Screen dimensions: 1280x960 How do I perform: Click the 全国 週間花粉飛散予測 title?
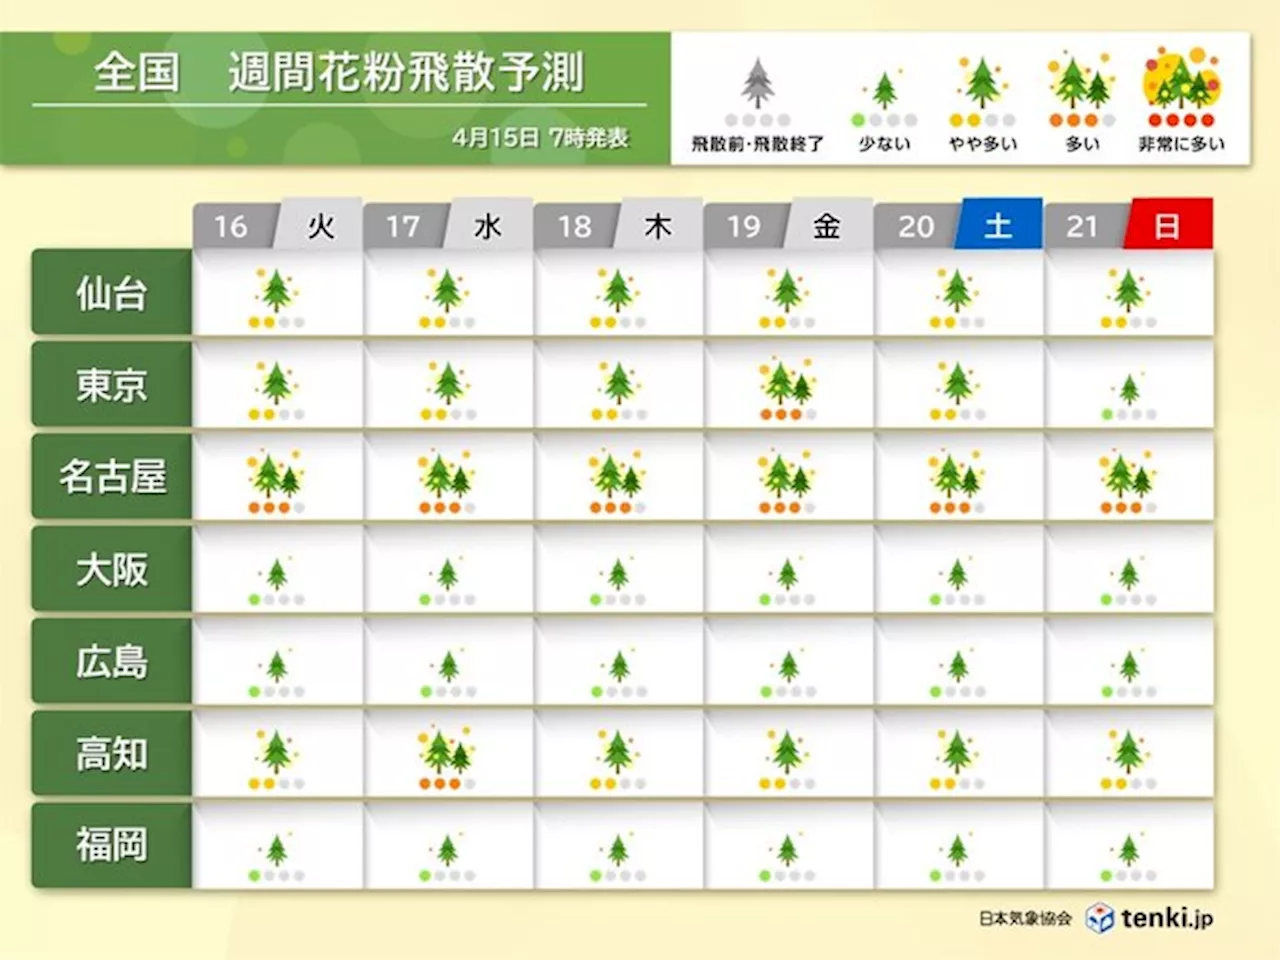pos(339,73)
